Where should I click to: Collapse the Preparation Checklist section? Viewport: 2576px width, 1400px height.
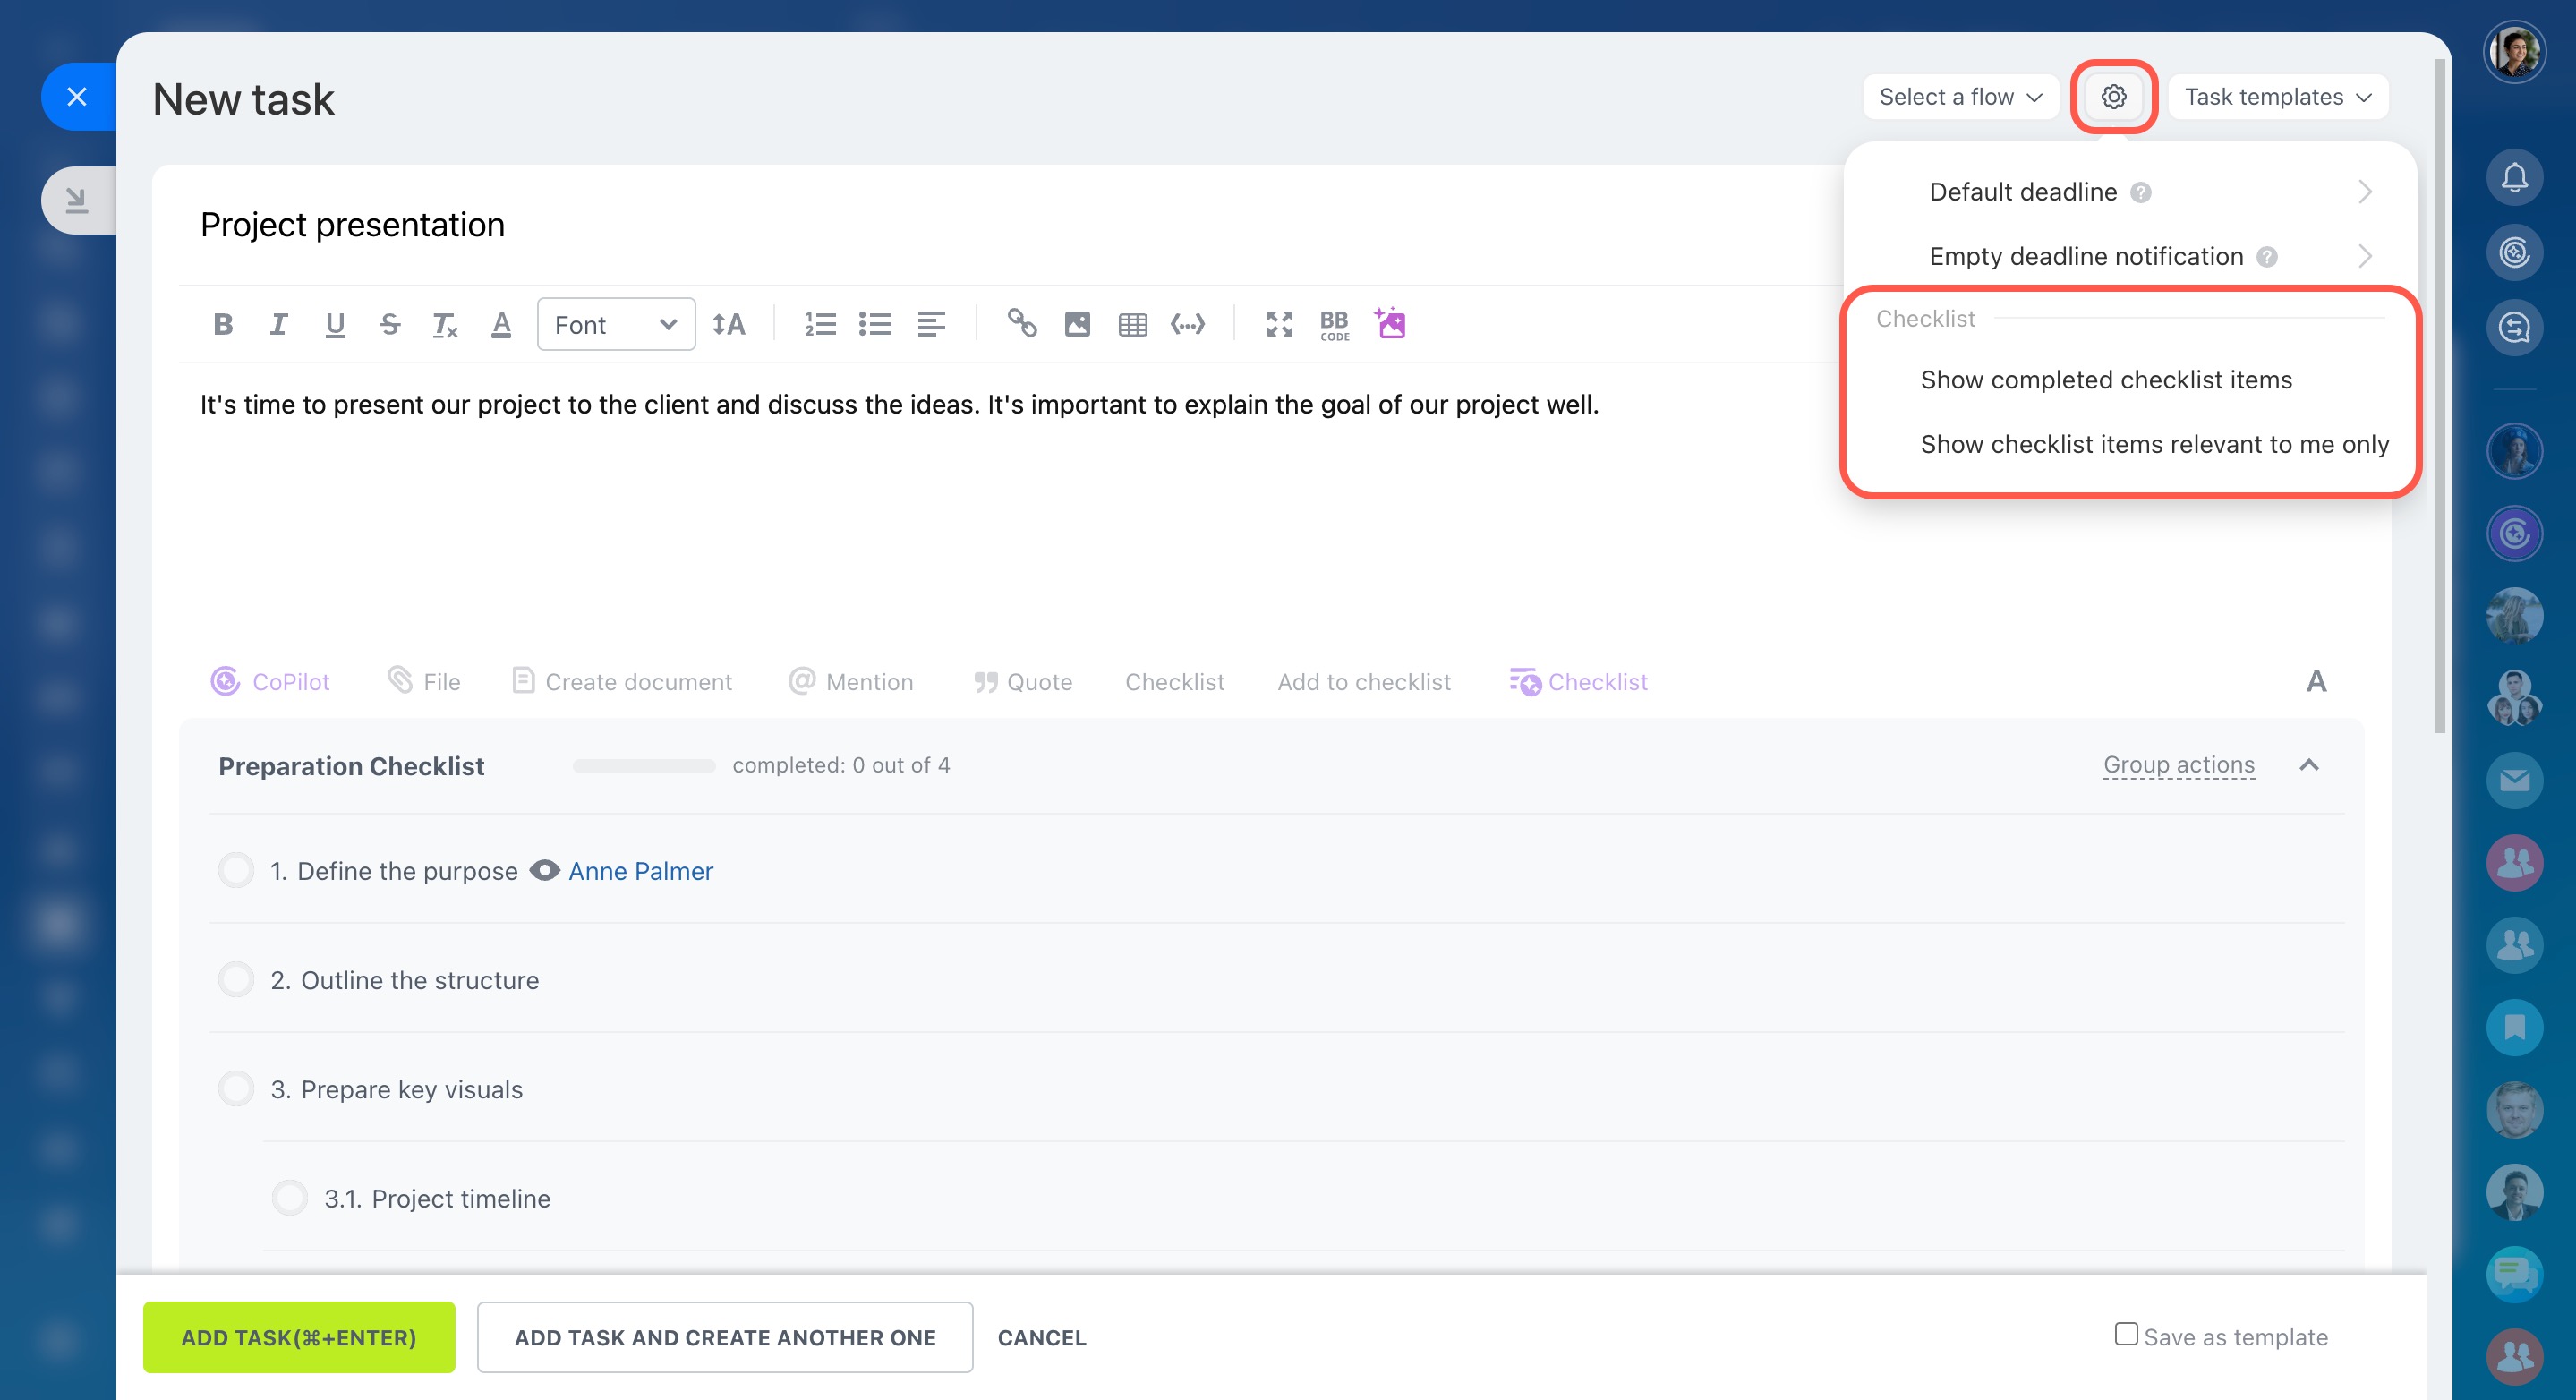2308,765
